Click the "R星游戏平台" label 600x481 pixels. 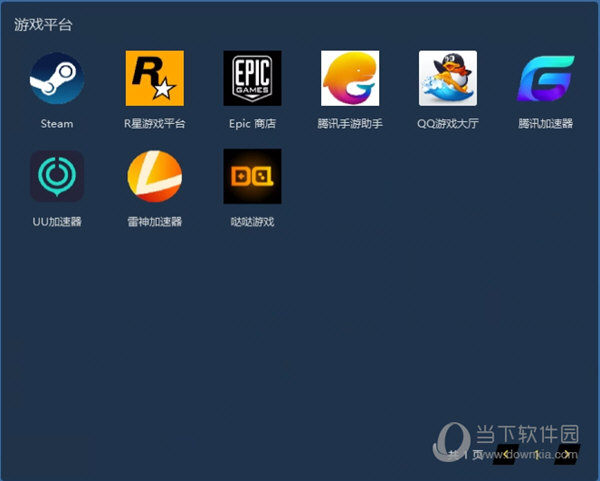tap(155, 124)
